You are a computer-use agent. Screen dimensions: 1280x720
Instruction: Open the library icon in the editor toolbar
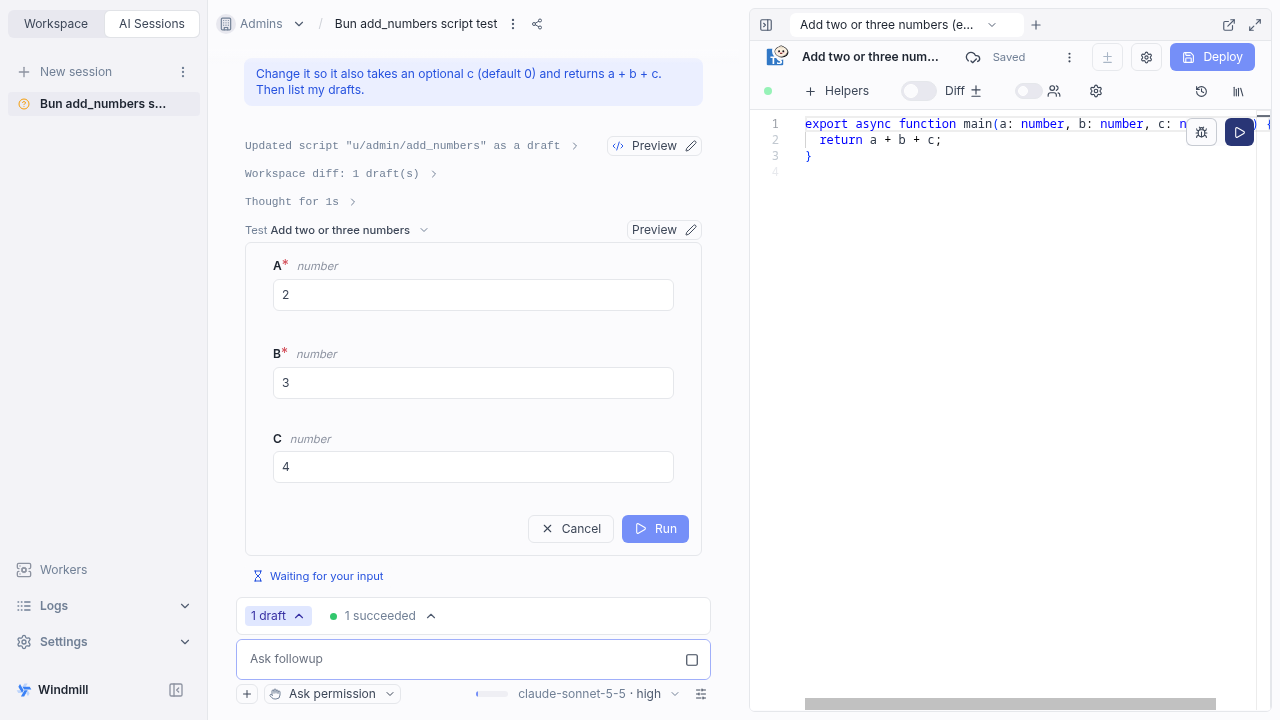click(1238, 91)
